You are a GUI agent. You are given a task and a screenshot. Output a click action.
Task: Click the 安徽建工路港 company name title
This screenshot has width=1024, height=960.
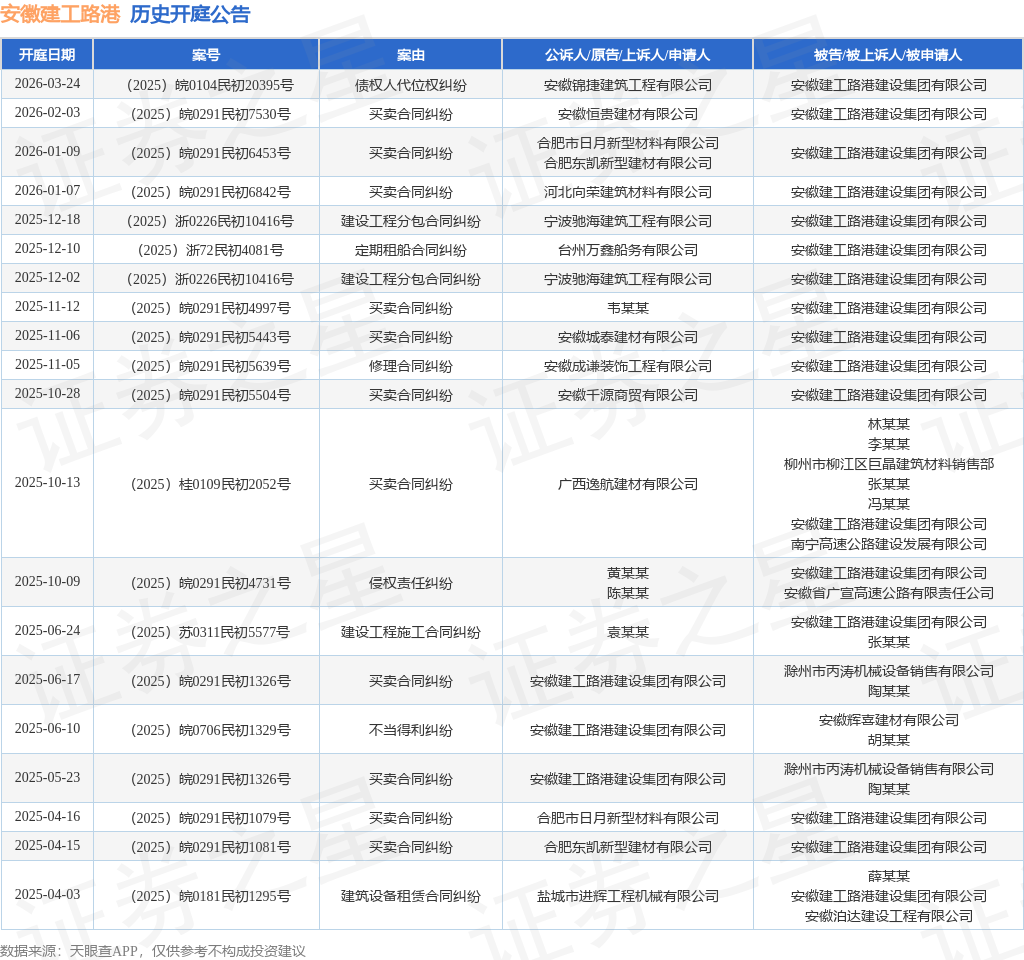point(60,14)
